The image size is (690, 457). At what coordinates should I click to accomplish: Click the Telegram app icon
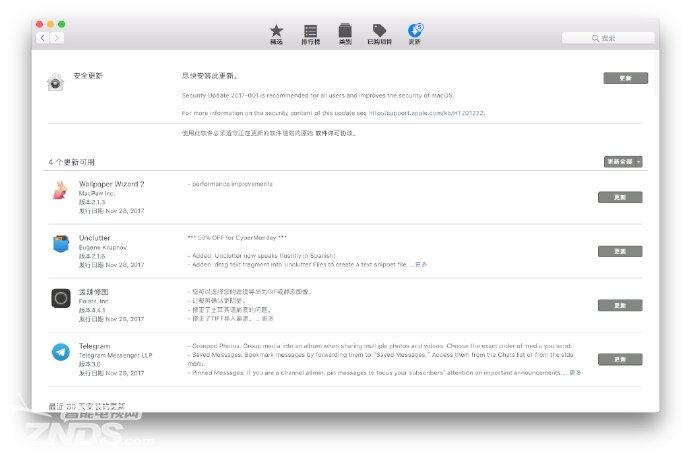pyautogui.click(x=61, y=352)
